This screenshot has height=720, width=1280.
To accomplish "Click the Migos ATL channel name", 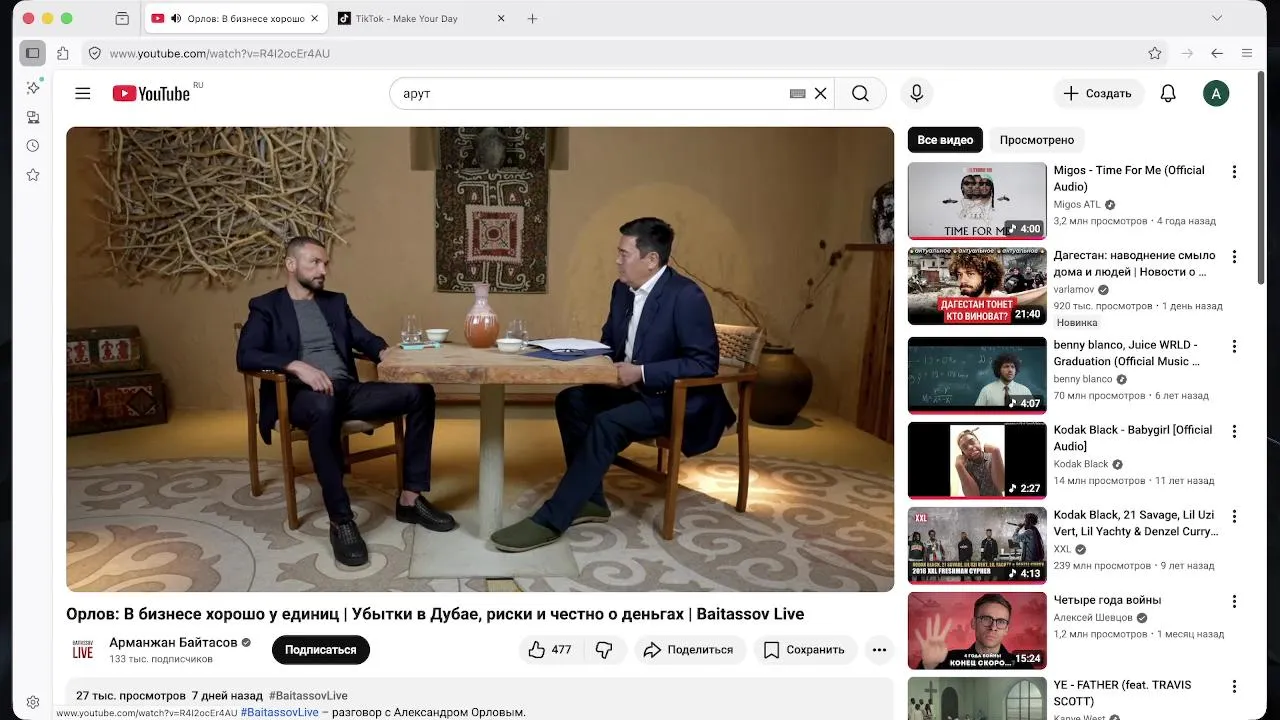I will [x=1077, y=205].
